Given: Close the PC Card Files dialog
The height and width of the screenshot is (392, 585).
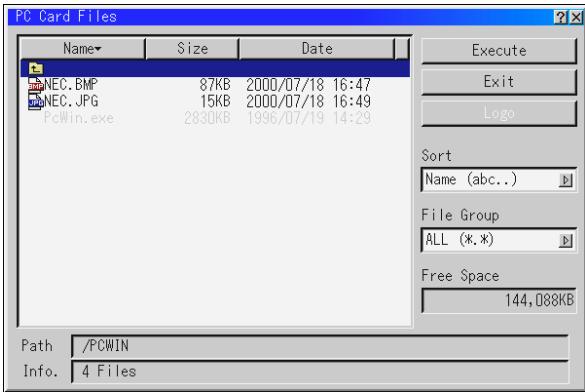Looking at the screenshot, I should tap(576, 17).
